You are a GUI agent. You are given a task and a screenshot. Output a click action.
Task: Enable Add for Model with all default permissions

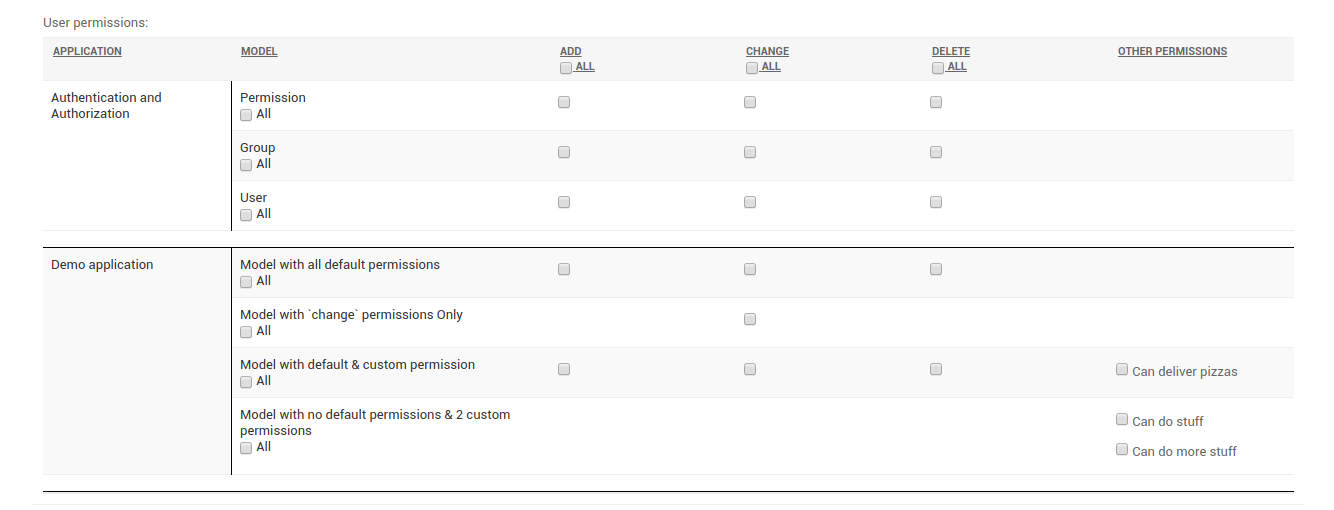[564, 269]
